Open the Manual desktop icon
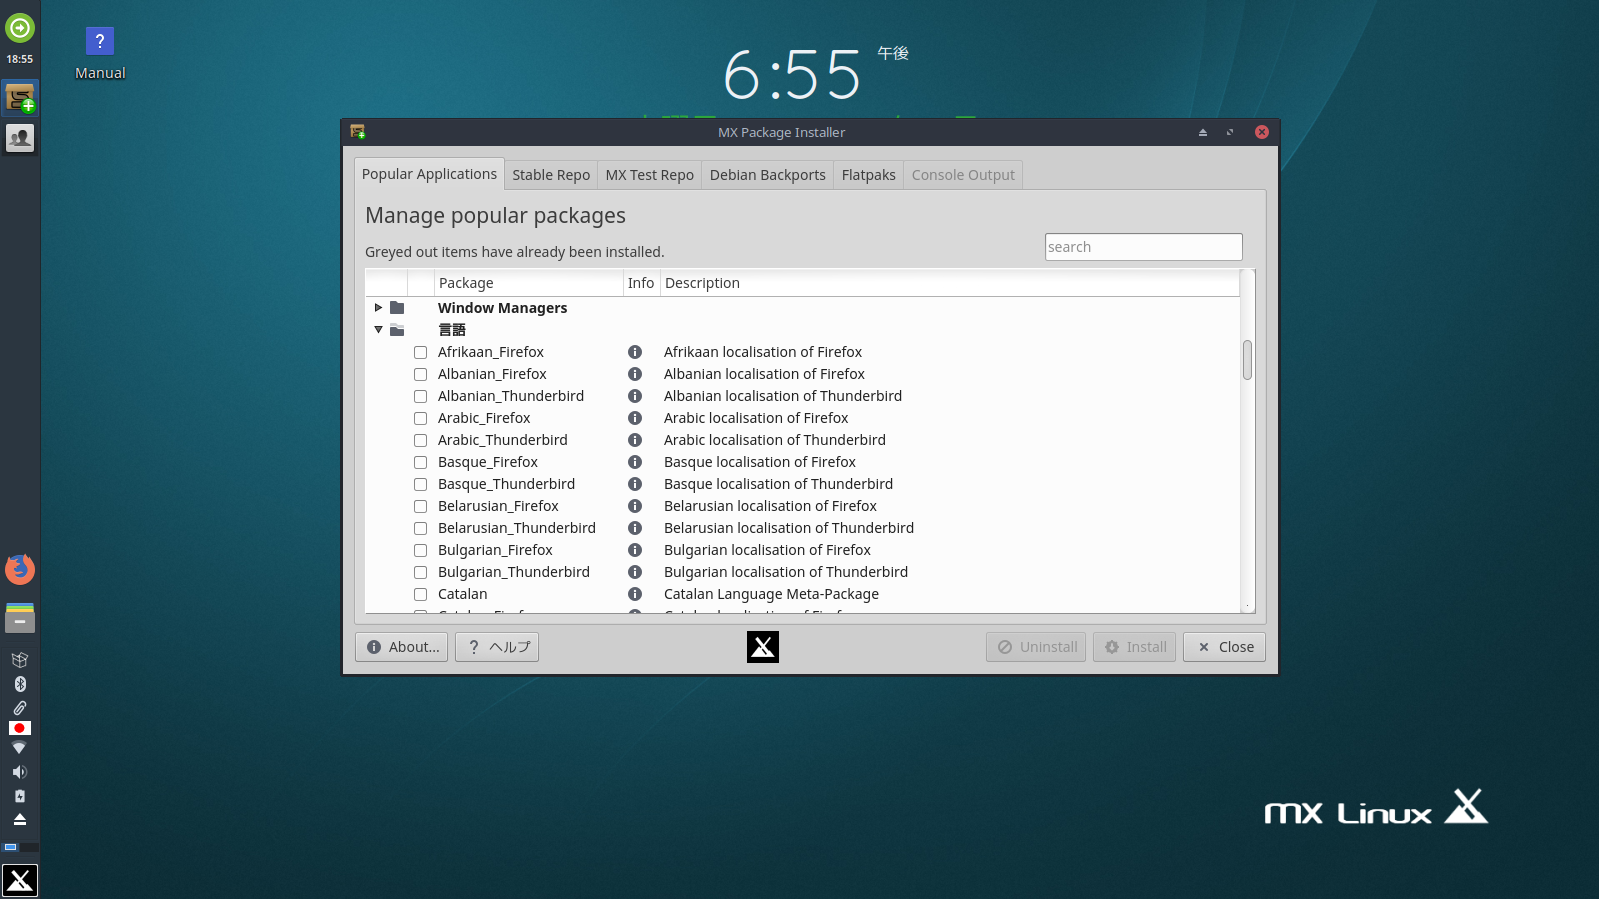 100,54
